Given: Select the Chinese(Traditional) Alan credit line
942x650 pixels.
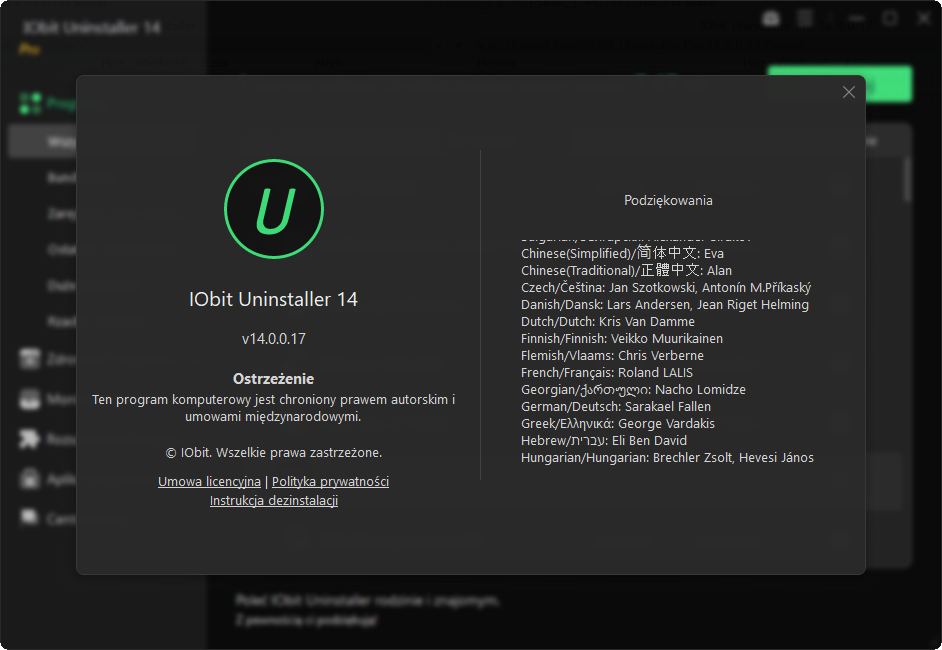Looking at the screenshot, I should point(627,270).
